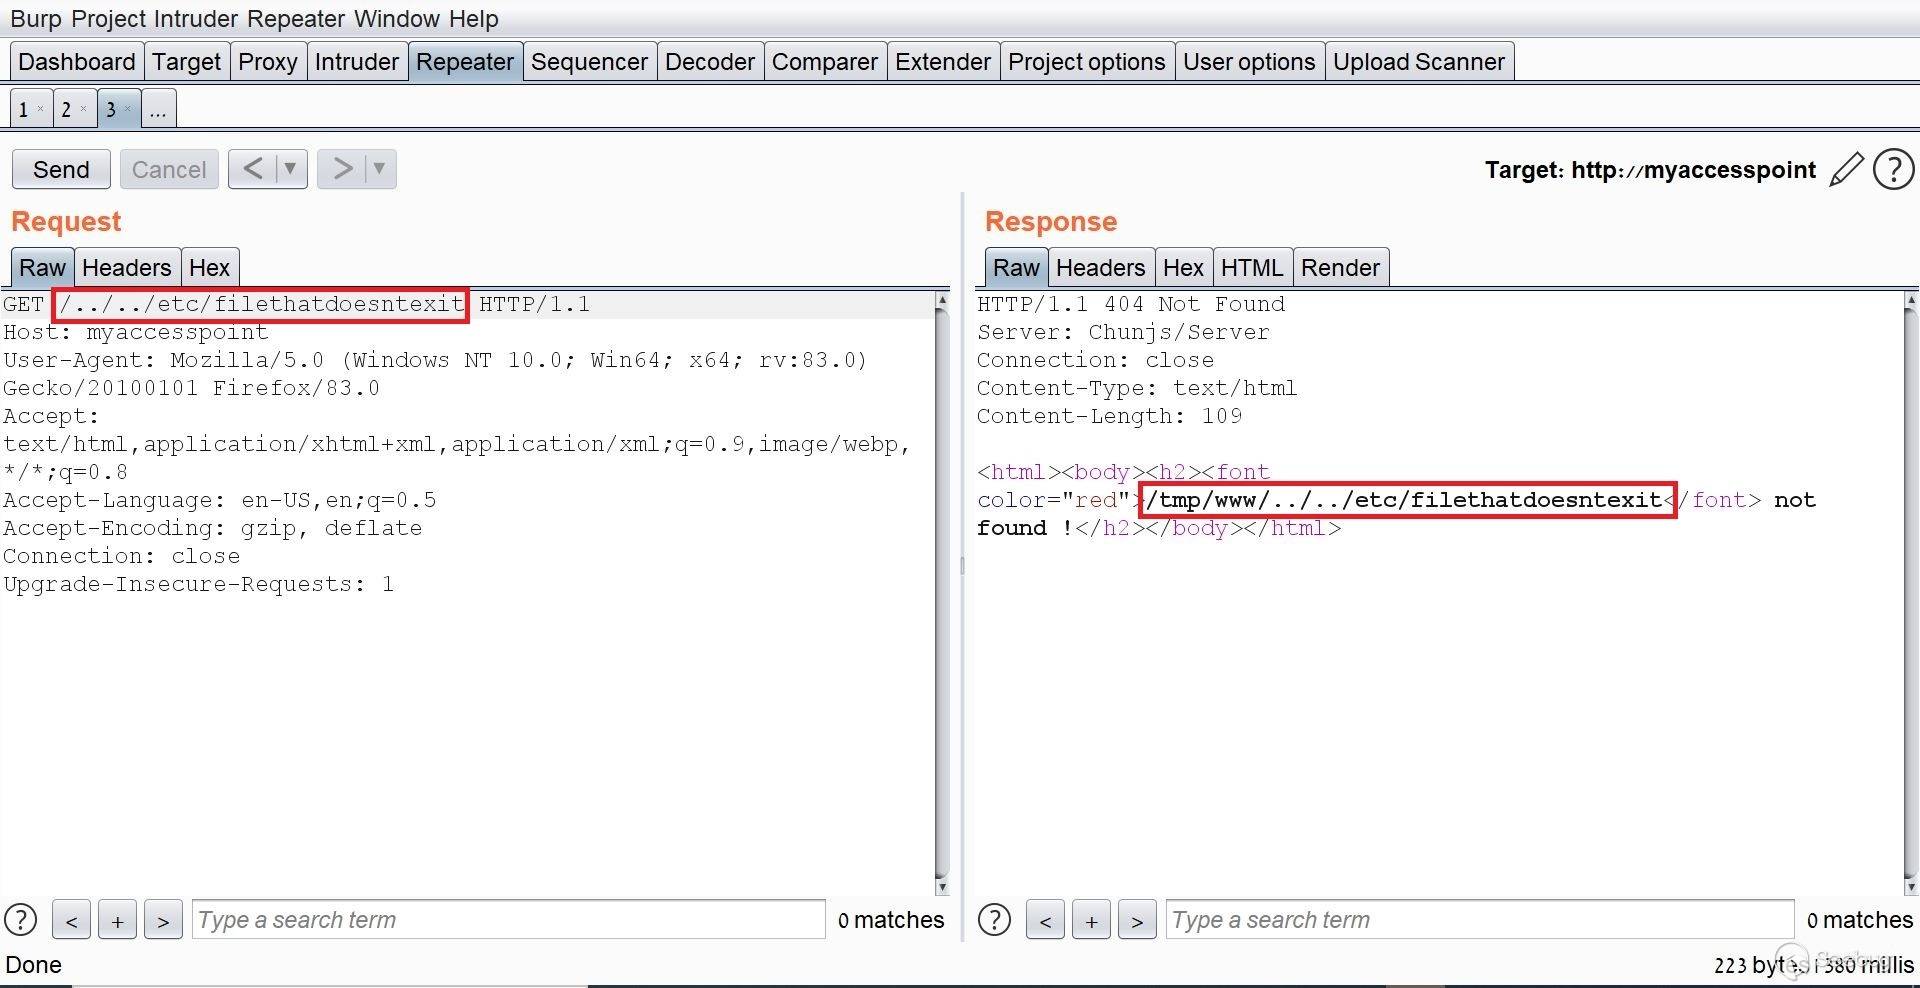The image size is (1920, 988).
Task: Go to previous match in request search
Action: tap(71, 920)
